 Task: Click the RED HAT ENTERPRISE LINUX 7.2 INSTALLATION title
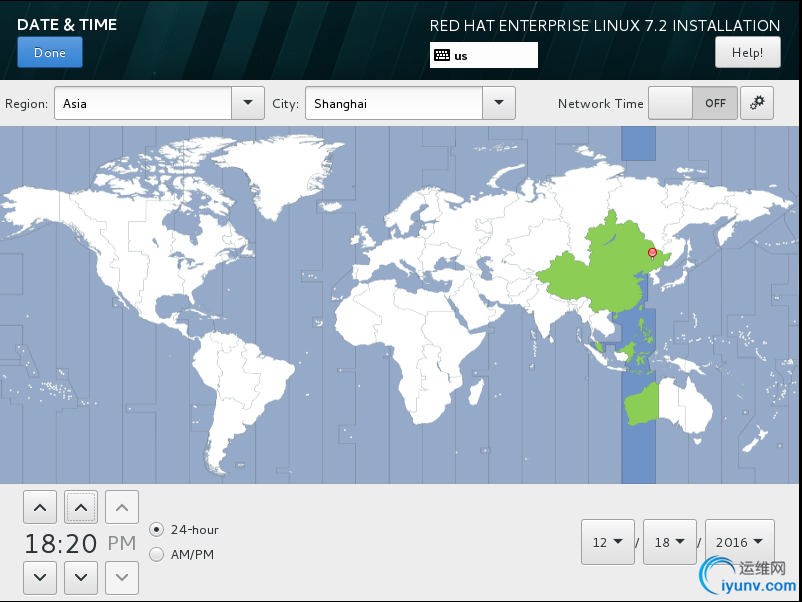tap(605, 26)
